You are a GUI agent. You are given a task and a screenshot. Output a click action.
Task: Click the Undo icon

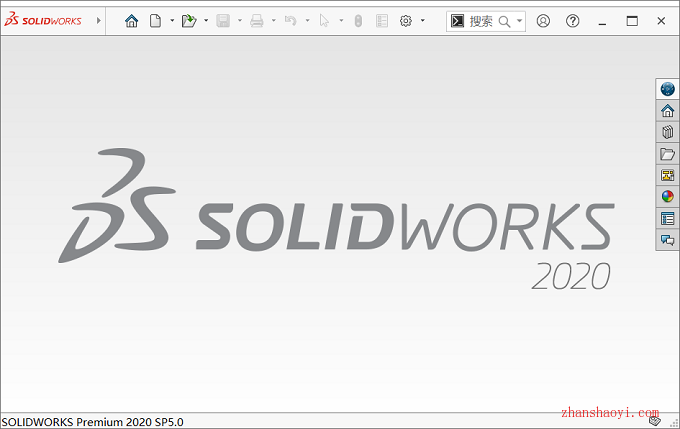tap(291, 20)
